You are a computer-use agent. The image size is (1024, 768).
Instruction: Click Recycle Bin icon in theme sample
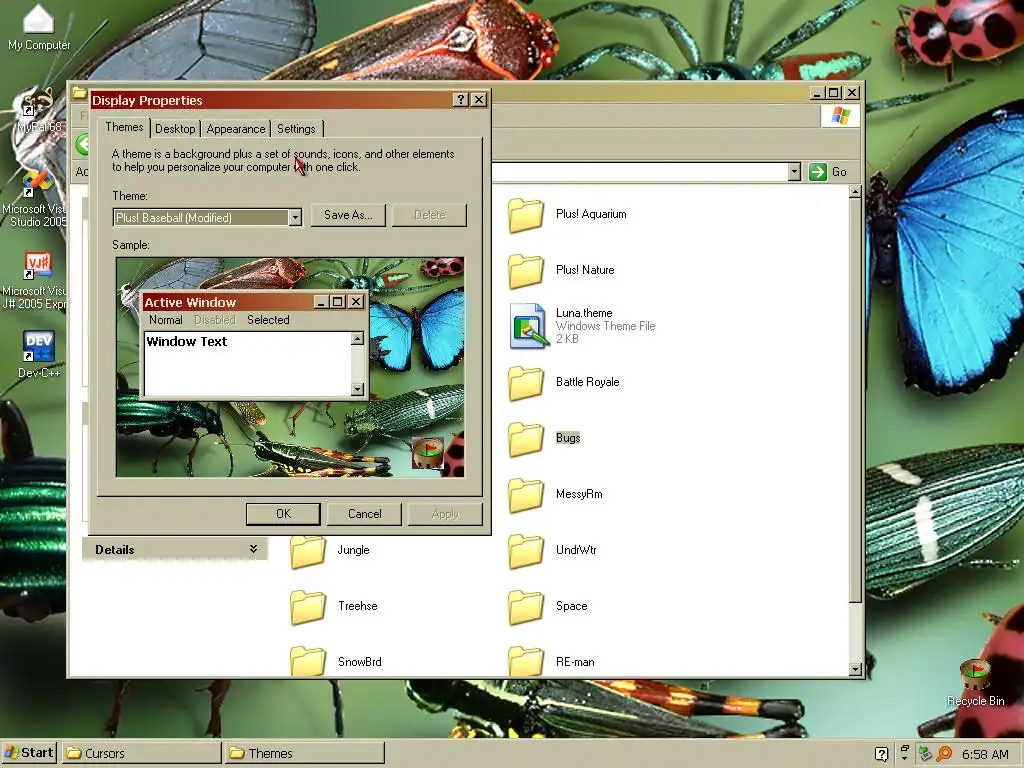pos(428,453)
